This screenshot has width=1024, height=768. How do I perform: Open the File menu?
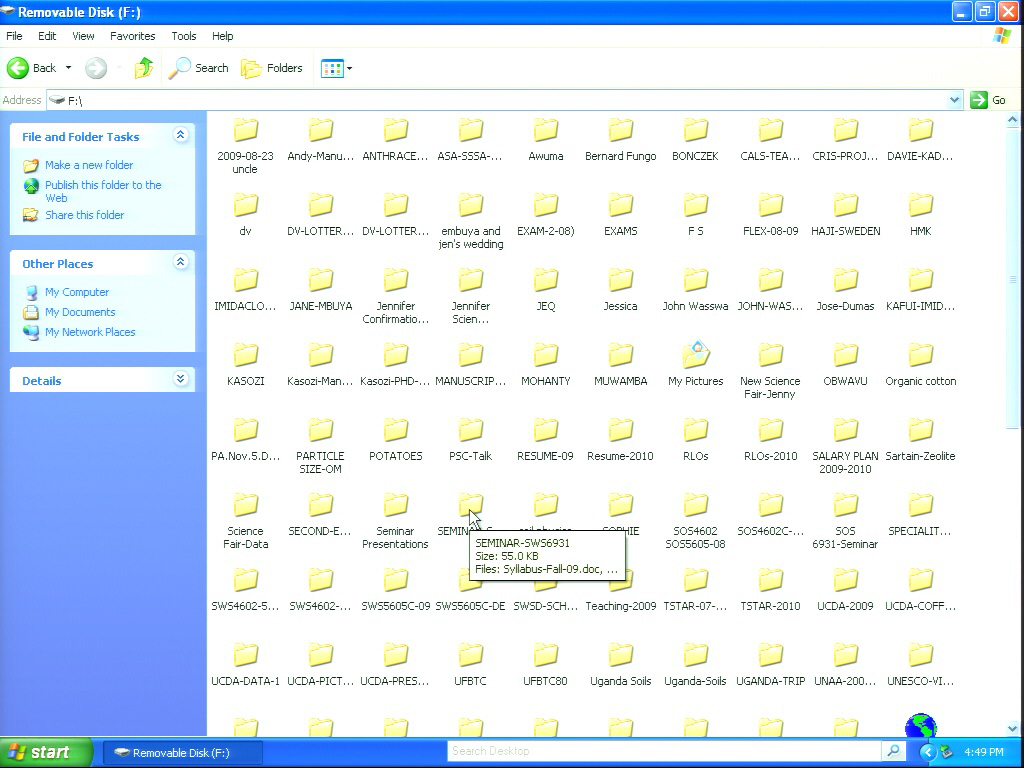coord(14,36)
